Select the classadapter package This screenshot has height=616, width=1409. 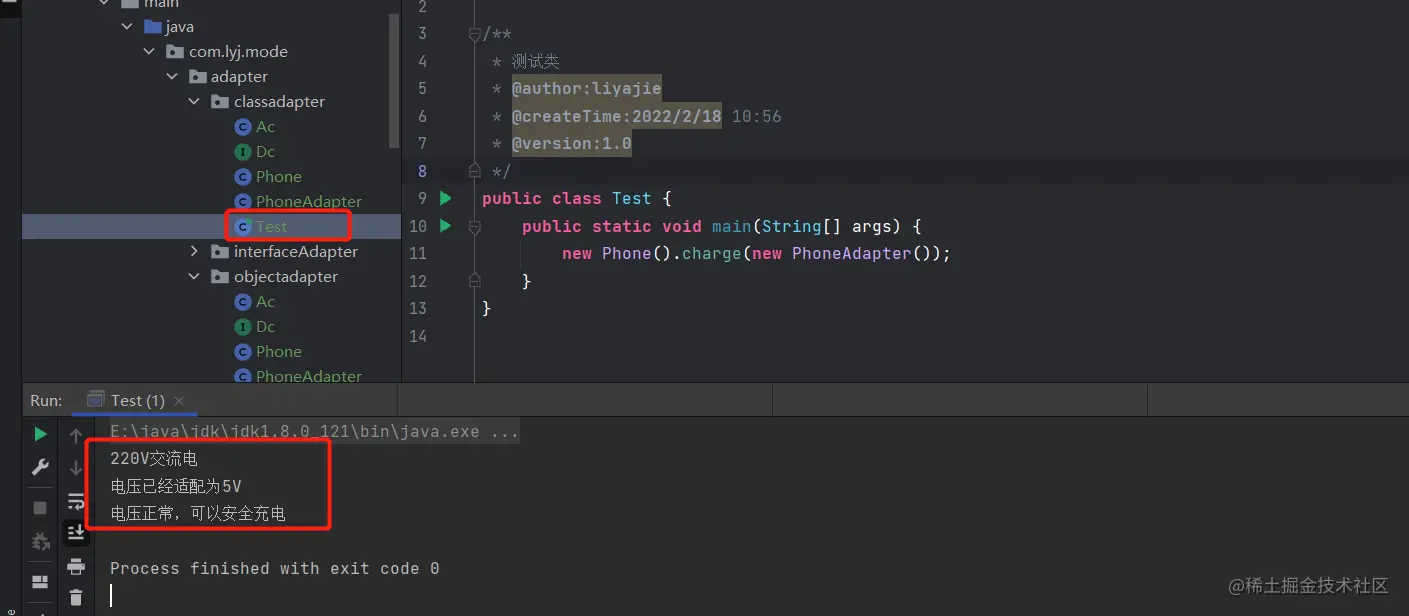pos(279,101)
